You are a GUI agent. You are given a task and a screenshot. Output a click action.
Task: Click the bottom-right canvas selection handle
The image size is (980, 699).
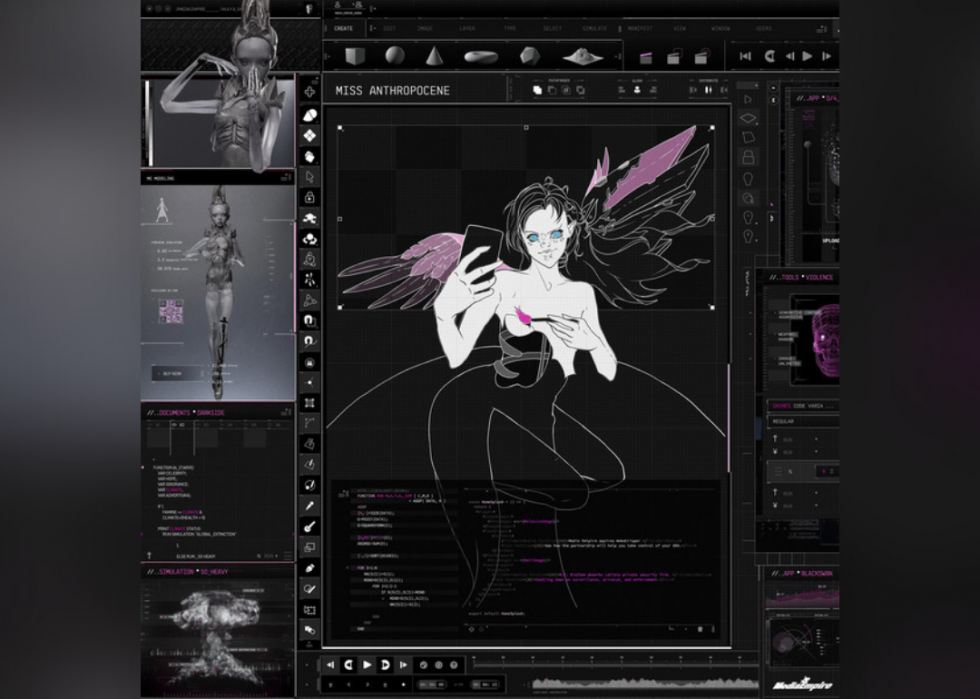pos(712,307)
